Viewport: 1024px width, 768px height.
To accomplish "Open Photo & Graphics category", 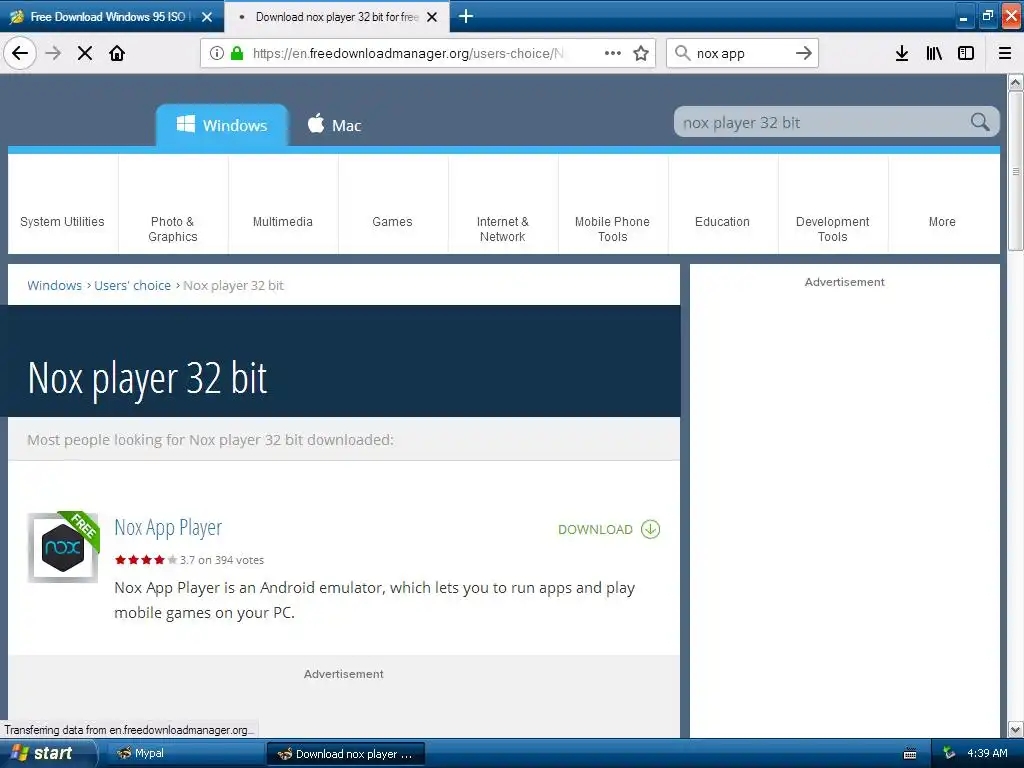I will click(173, 204).
